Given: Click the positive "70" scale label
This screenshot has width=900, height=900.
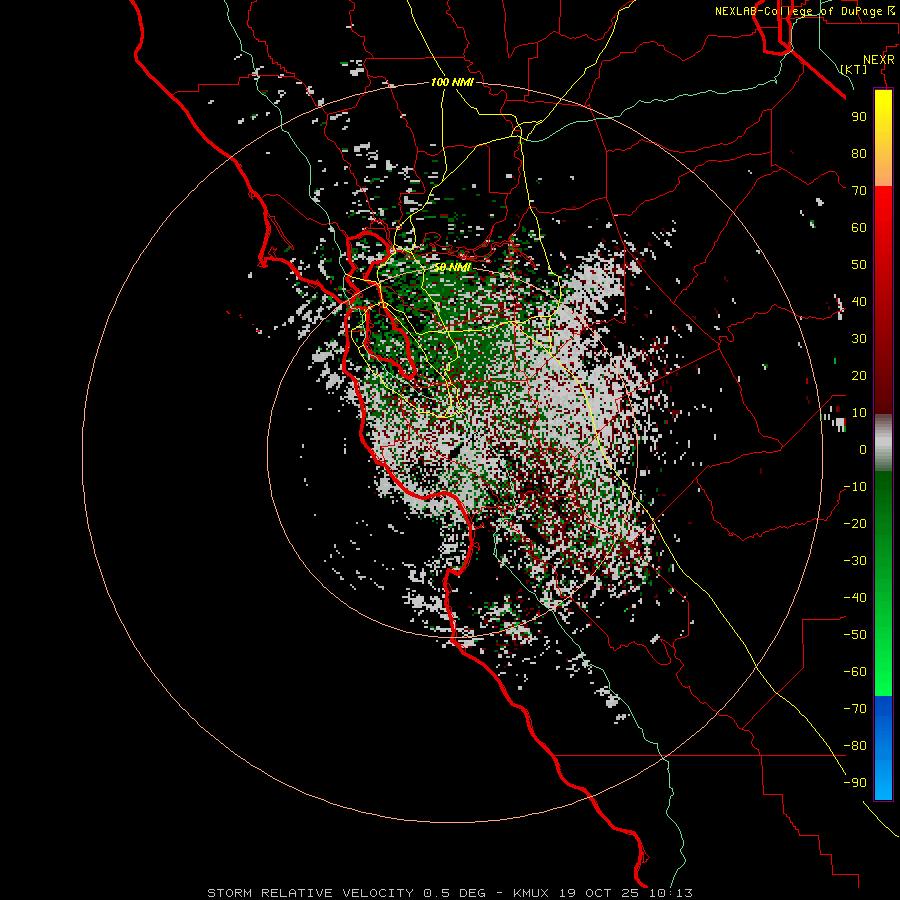Looking at the screenshot, I should (859, 191).
